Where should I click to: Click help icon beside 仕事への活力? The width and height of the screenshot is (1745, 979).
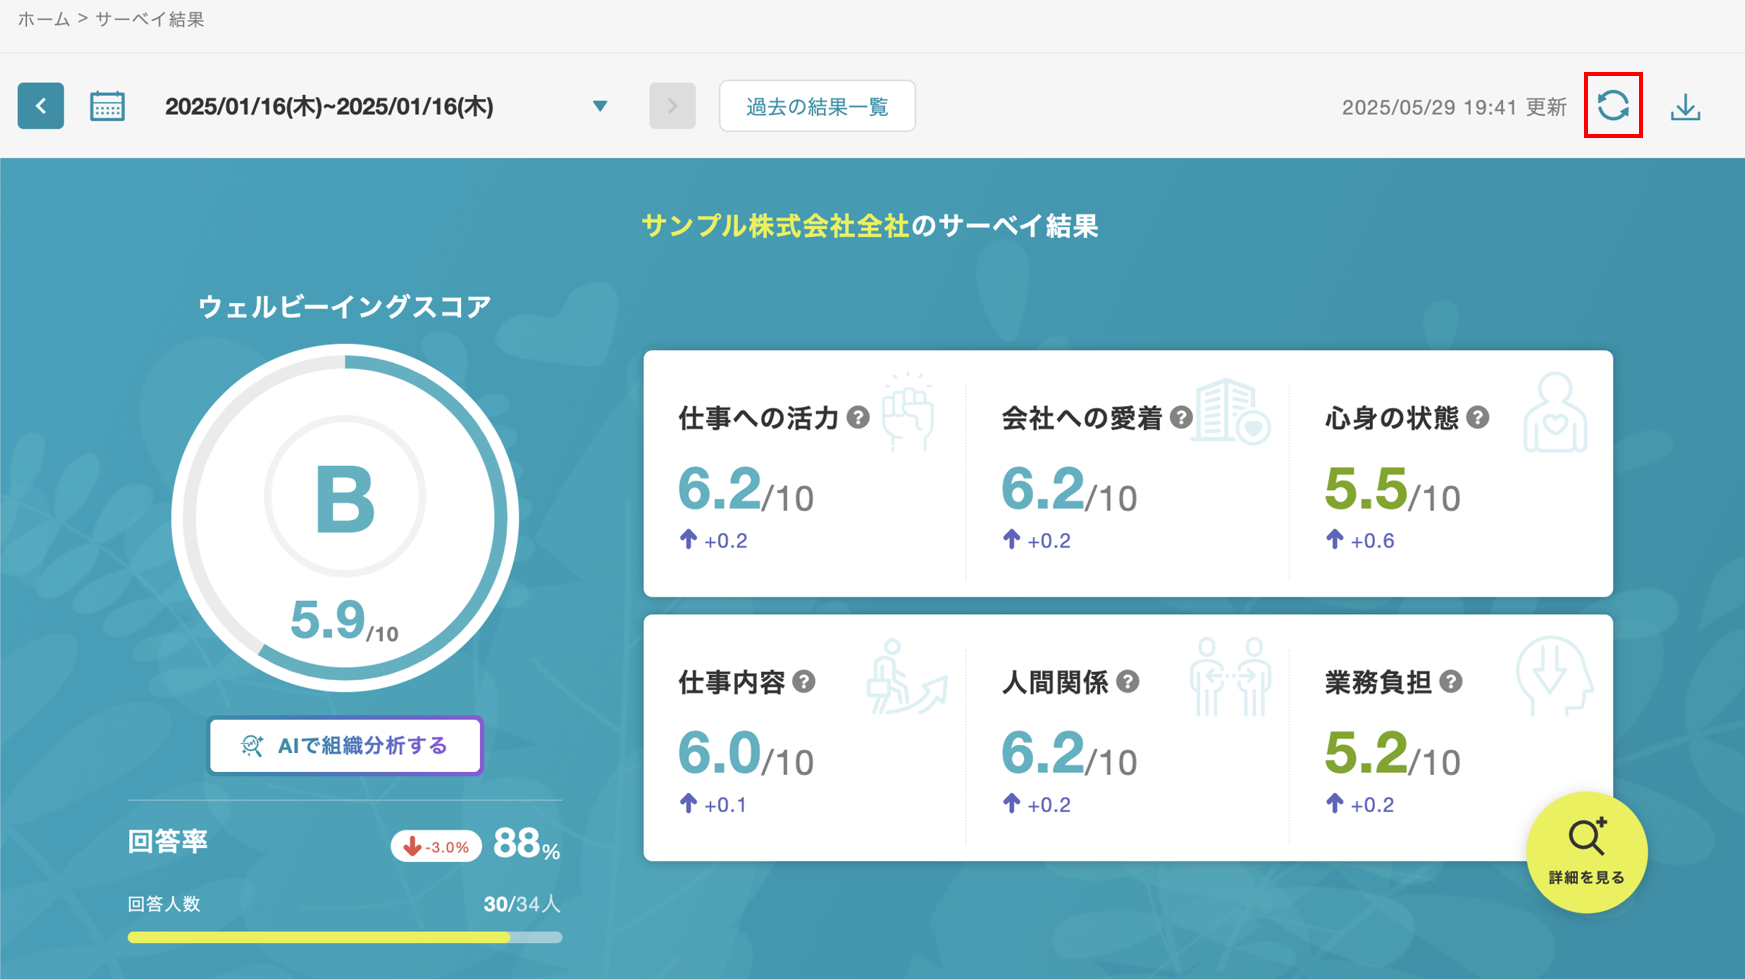(x=858, y=418)
